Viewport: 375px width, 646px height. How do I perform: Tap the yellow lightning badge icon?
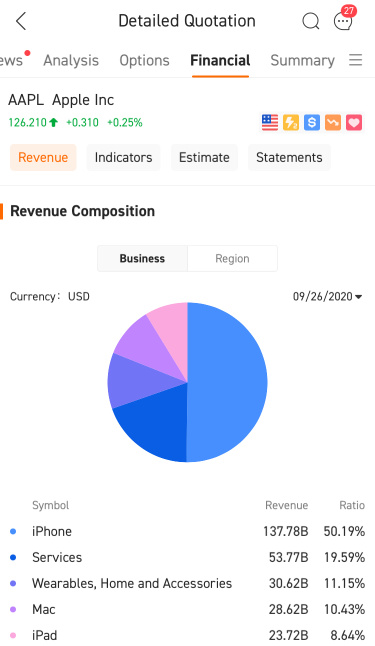[291, 122]
